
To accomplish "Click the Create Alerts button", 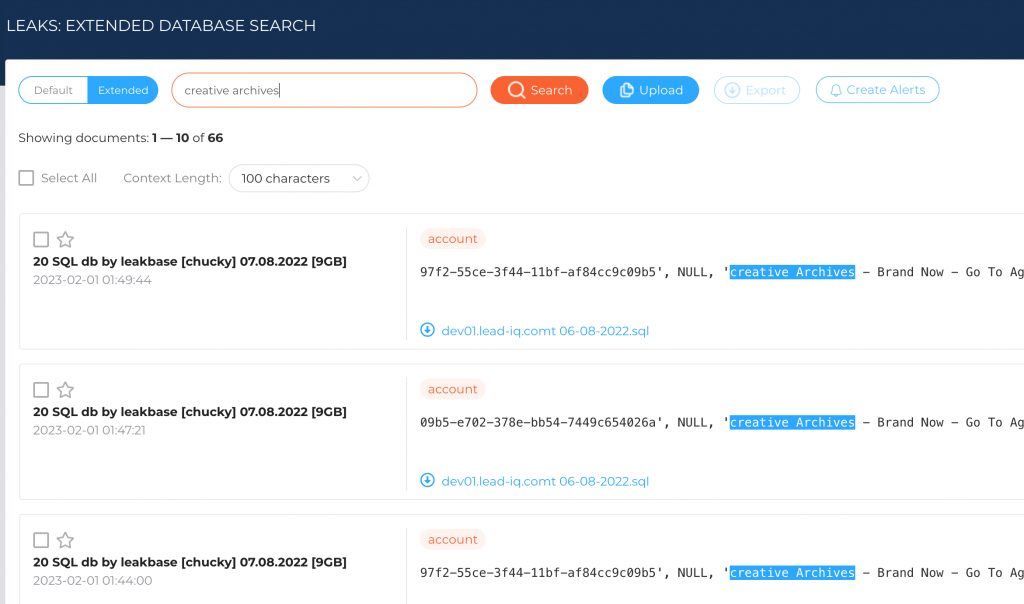I will [x=878, y=90].
